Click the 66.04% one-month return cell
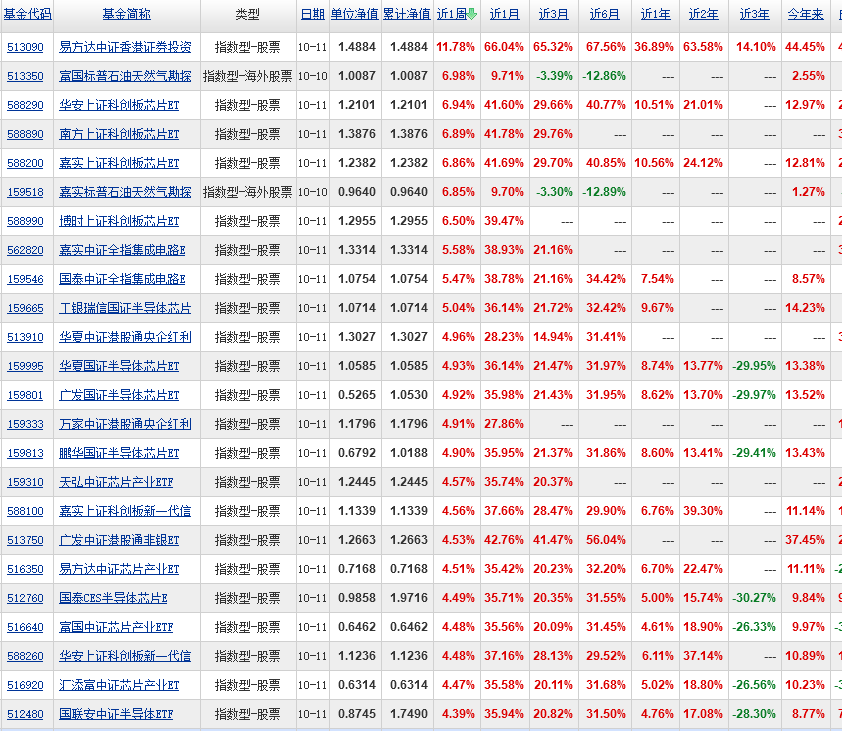This screenshot has height=731, width=842. click(504, 47)
